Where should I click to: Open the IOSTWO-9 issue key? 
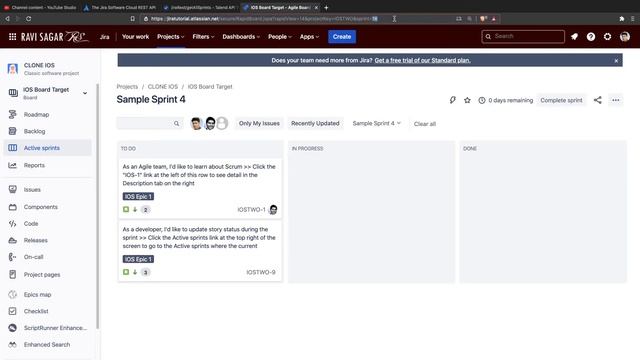tap(261, 272)
